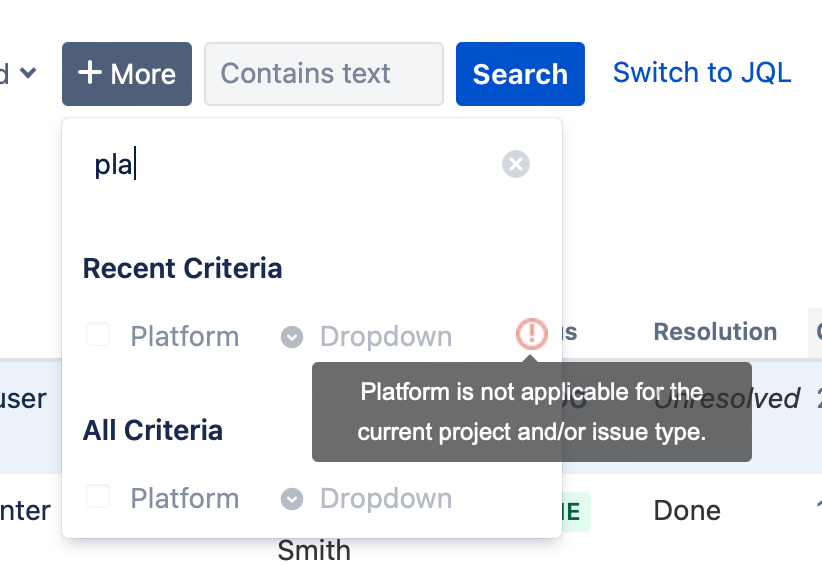Switch to JQL mode
Viewport: 822px width, 566px height.
coord(702,72)
